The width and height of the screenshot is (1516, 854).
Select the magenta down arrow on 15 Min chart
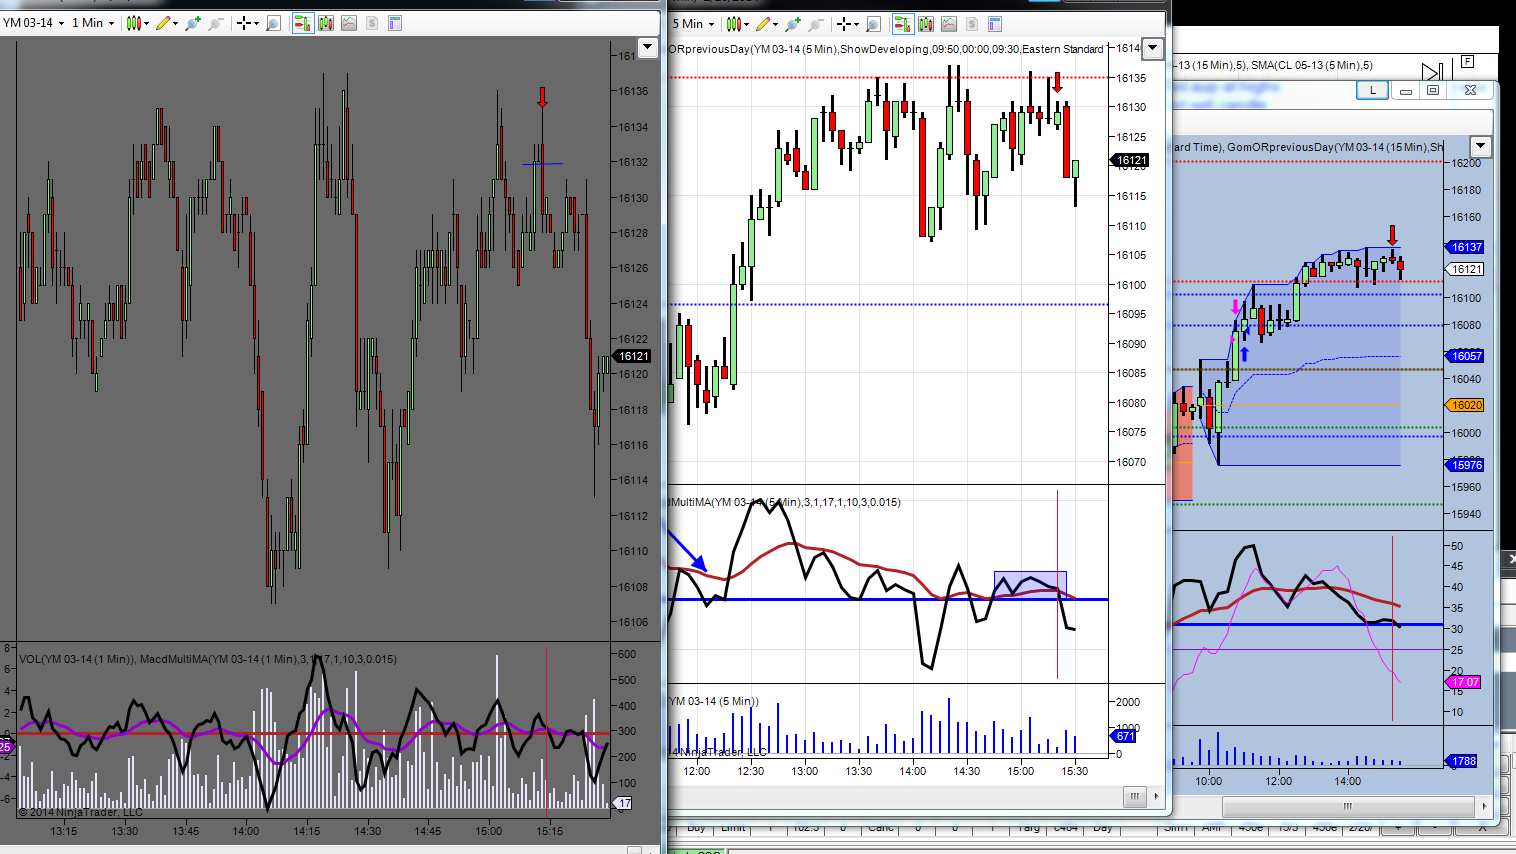pos(1235,307)
